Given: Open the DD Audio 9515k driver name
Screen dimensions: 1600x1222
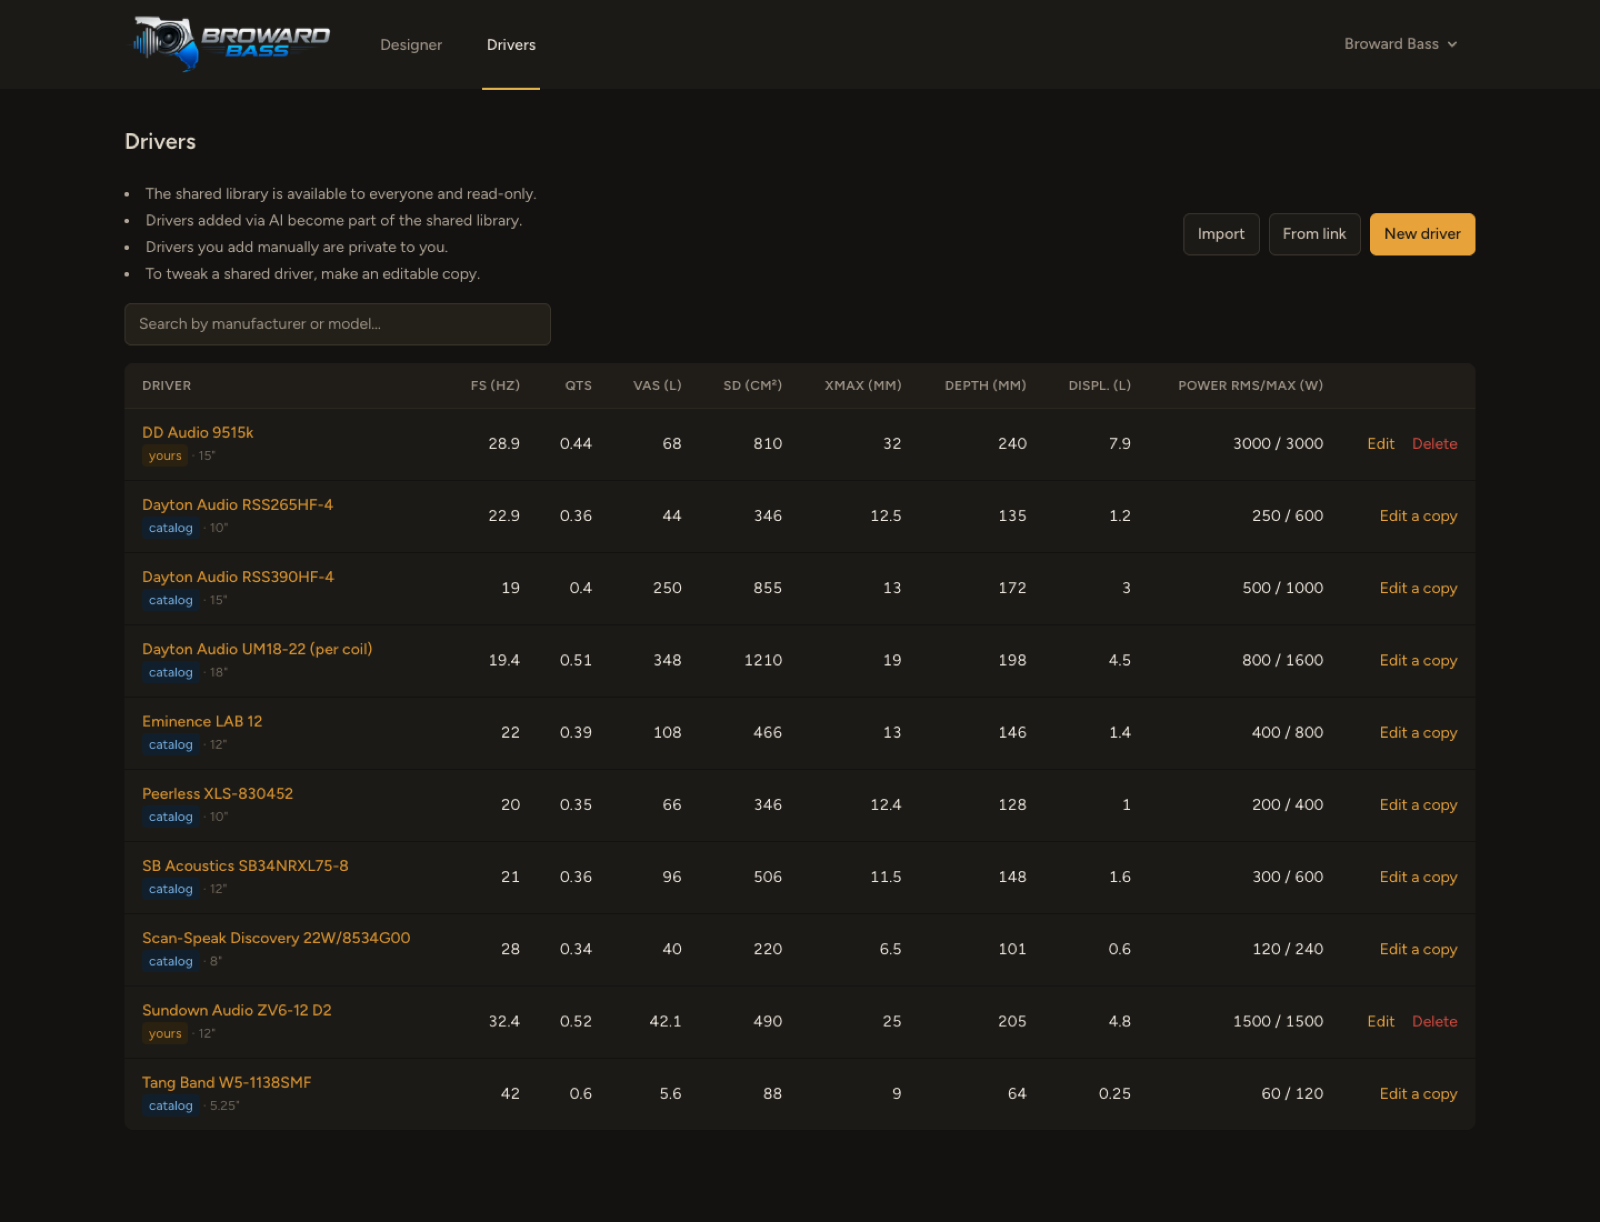Looking at the screenshot, I should point(198,433).
